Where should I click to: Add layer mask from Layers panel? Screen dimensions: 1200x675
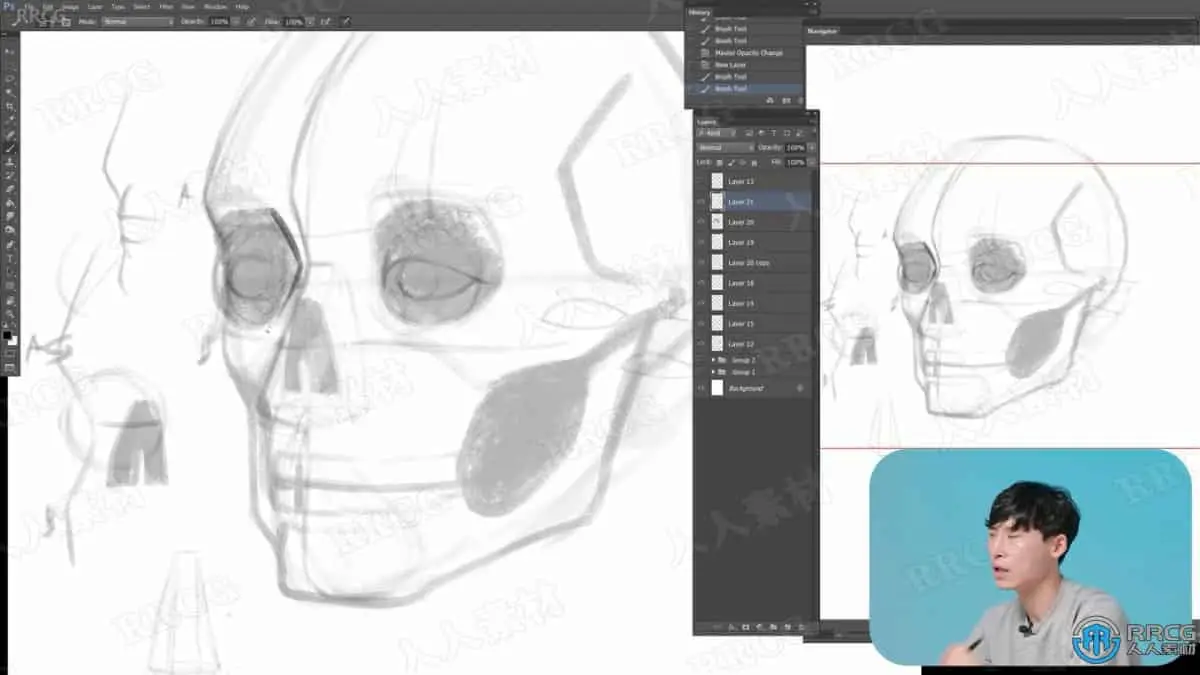pyautogui.click(x=746, y=627)
